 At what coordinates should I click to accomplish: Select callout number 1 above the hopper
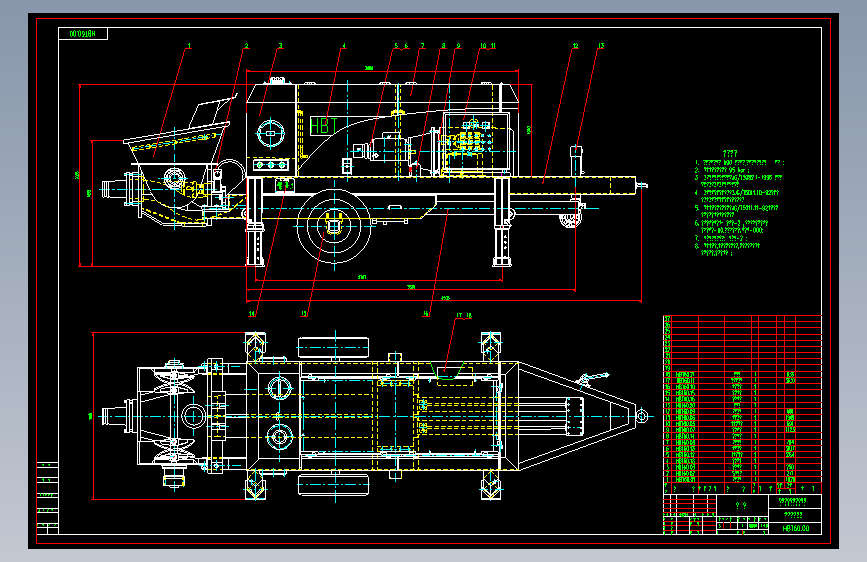click(x=189, y=46)
